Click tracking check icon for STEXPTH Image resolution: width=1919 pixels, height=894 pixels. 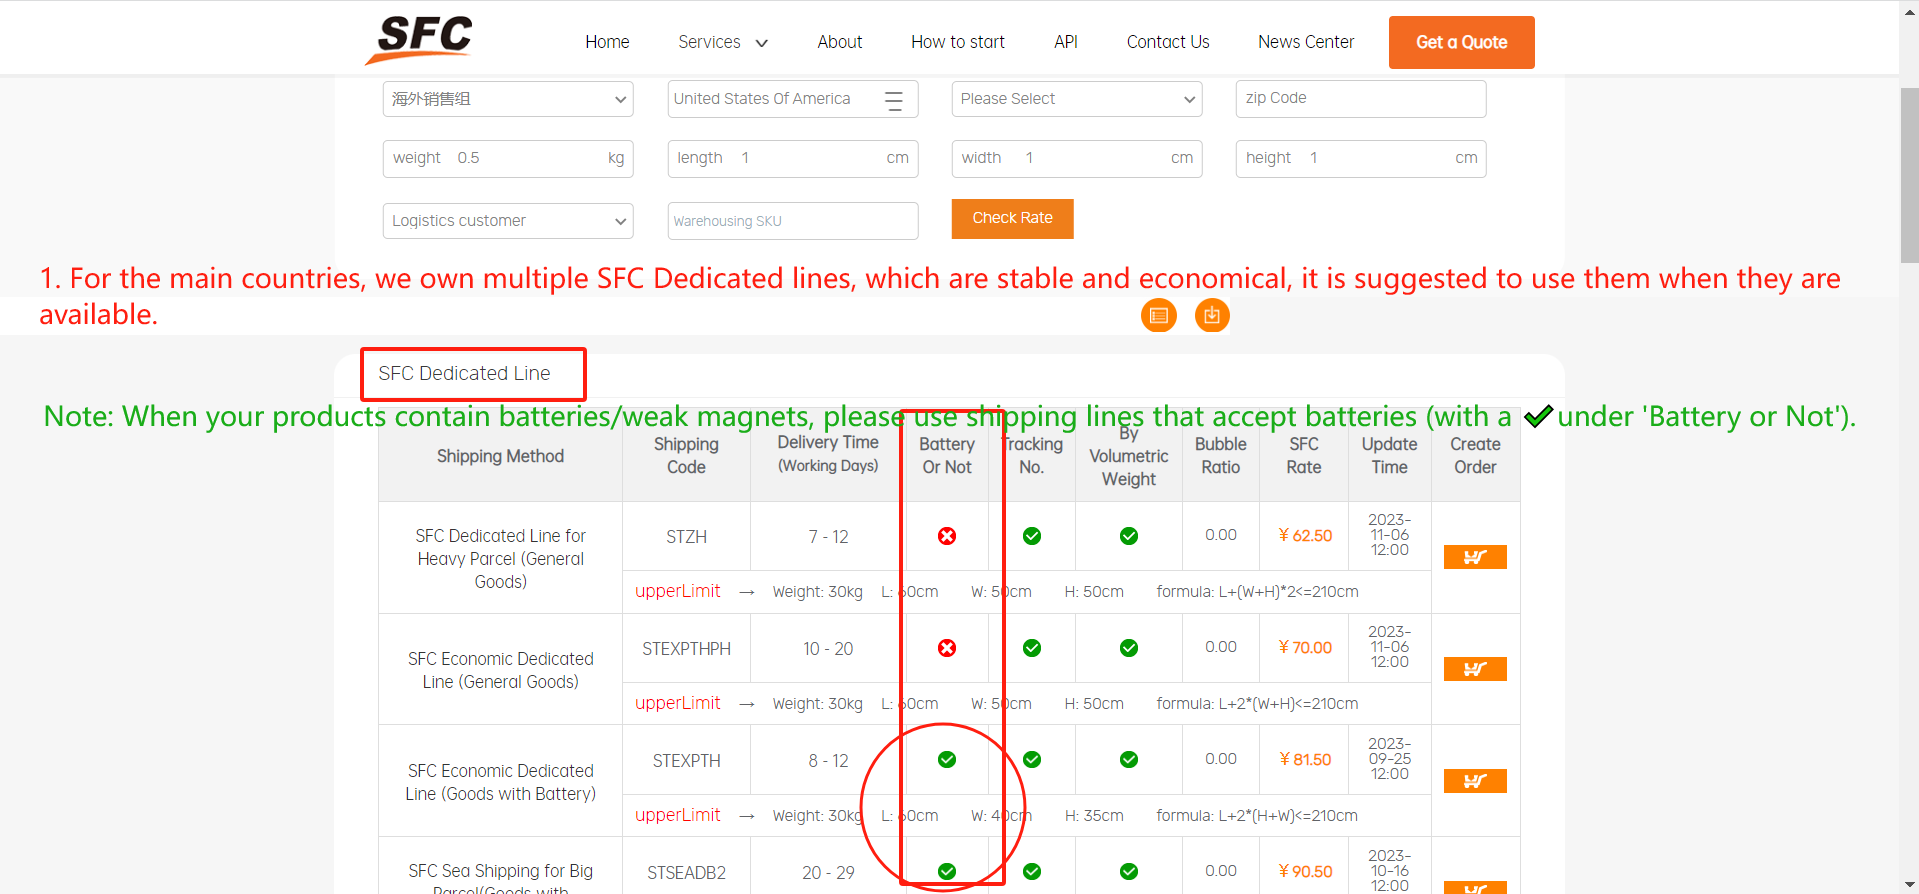click(x=1032, y=760)
